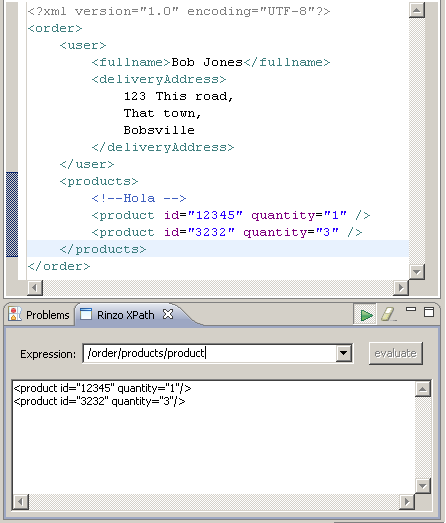The height and width of the screenshot is (523, 446).
Task: Click results pane scrollbar down arrow
Action: point(423,486)
